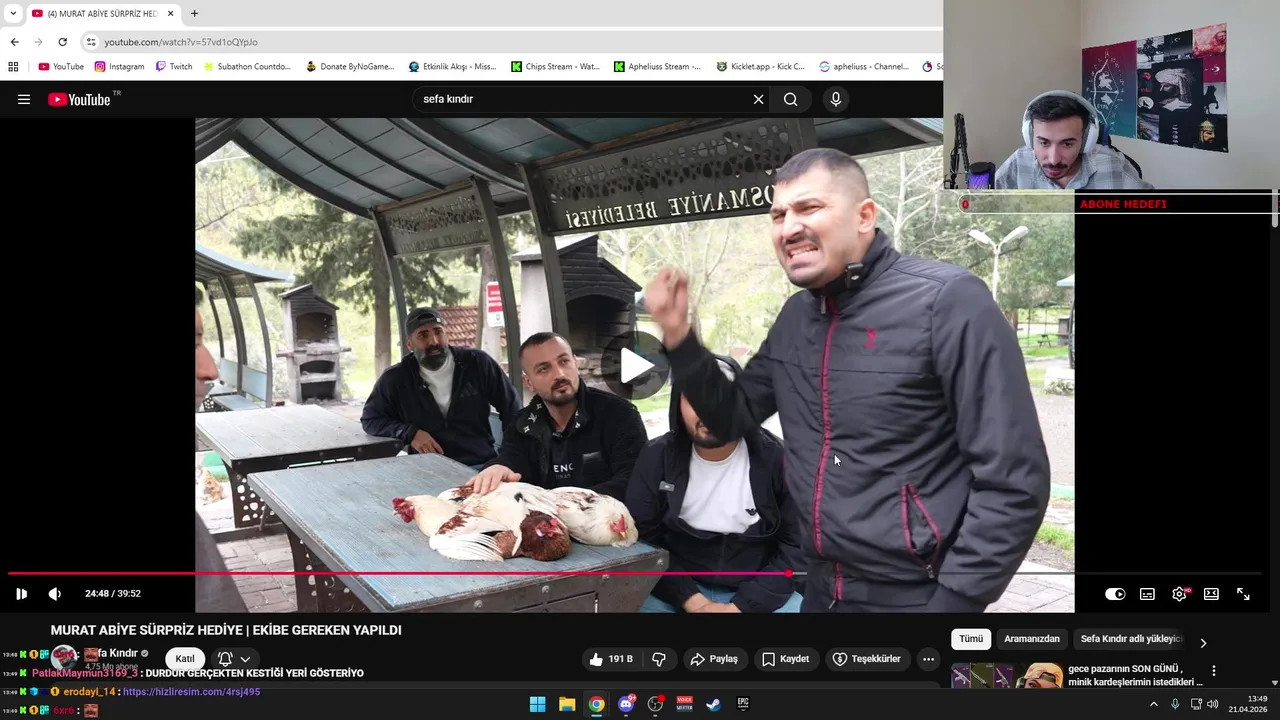Switch to Chrome in the taskbar

pos(596,704)
